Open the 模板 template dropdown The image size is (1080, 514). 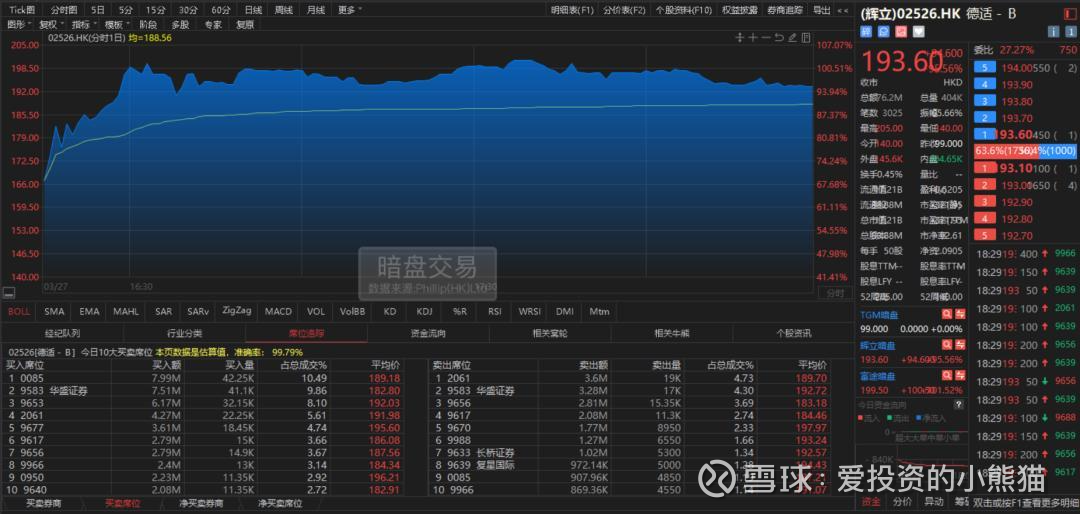tap(115, 24)
